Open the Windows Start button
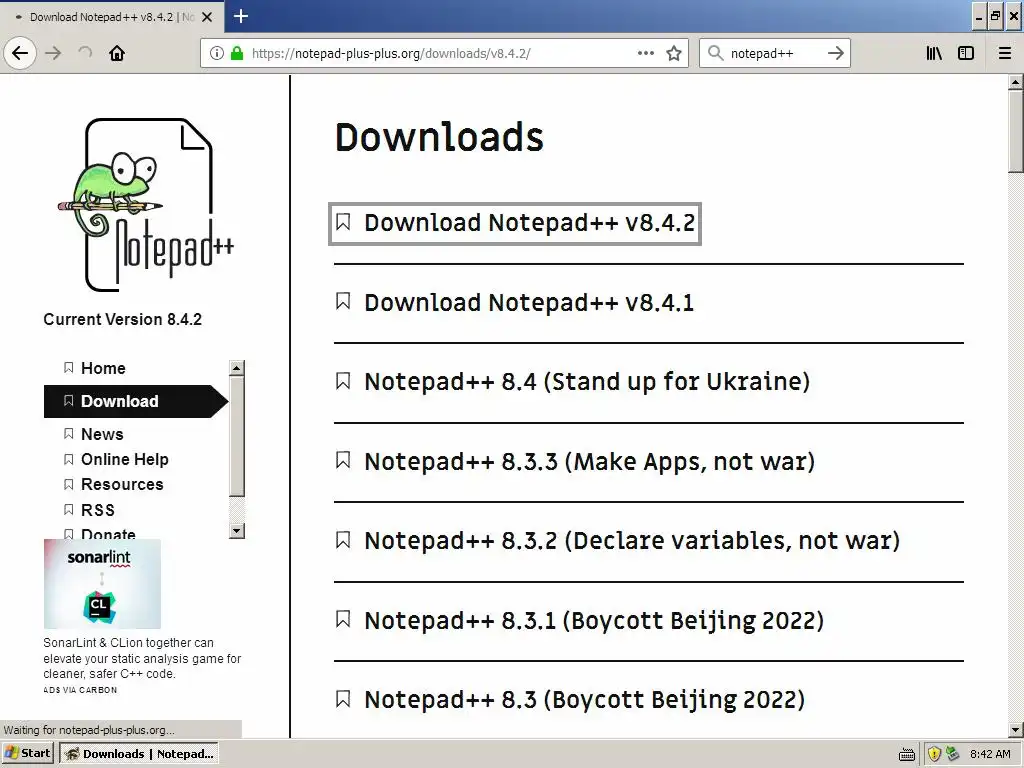 (28, 753)
